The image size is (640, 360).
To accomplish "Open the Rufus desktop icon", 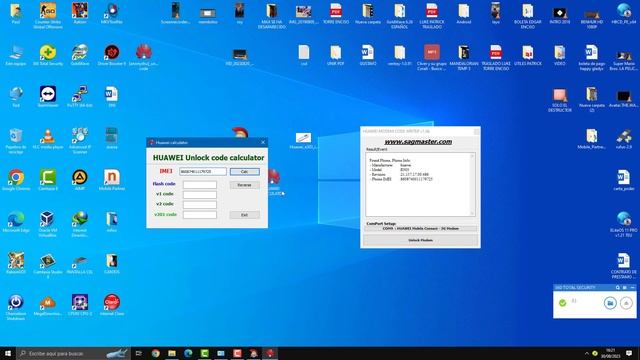I will click(x=624, y=139).
